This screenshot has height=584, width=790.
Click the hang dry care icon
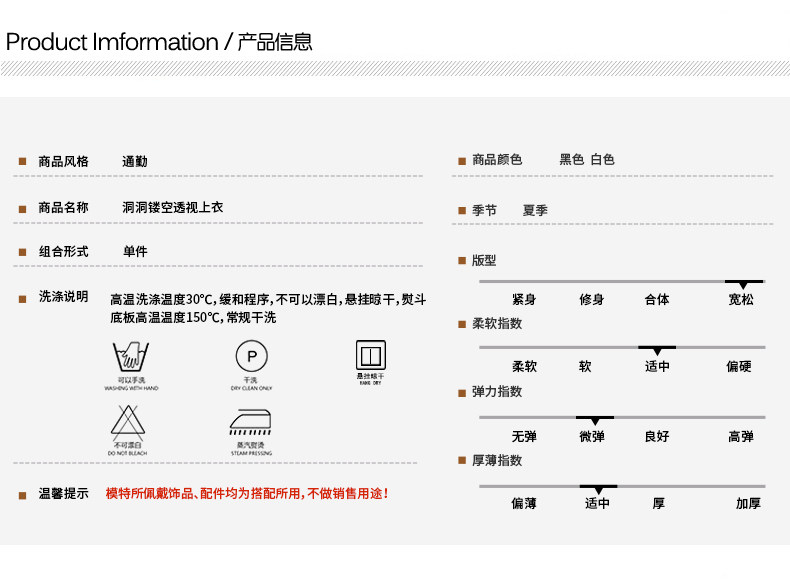(x=371, y=355)
